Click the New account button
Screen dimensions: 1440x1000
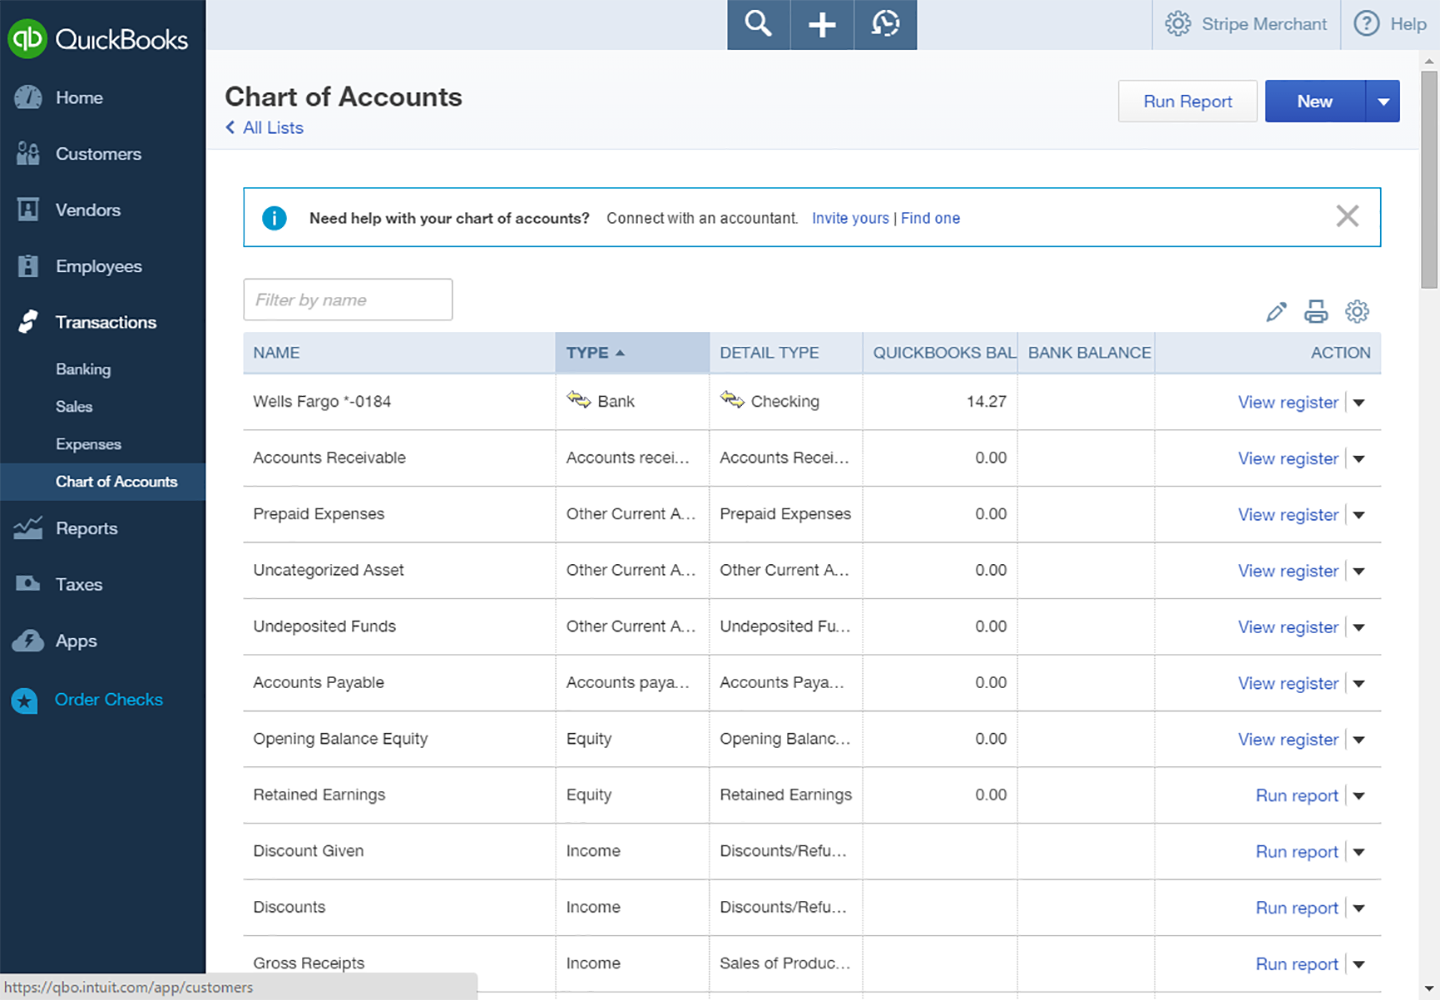[x=1315, y=102]
